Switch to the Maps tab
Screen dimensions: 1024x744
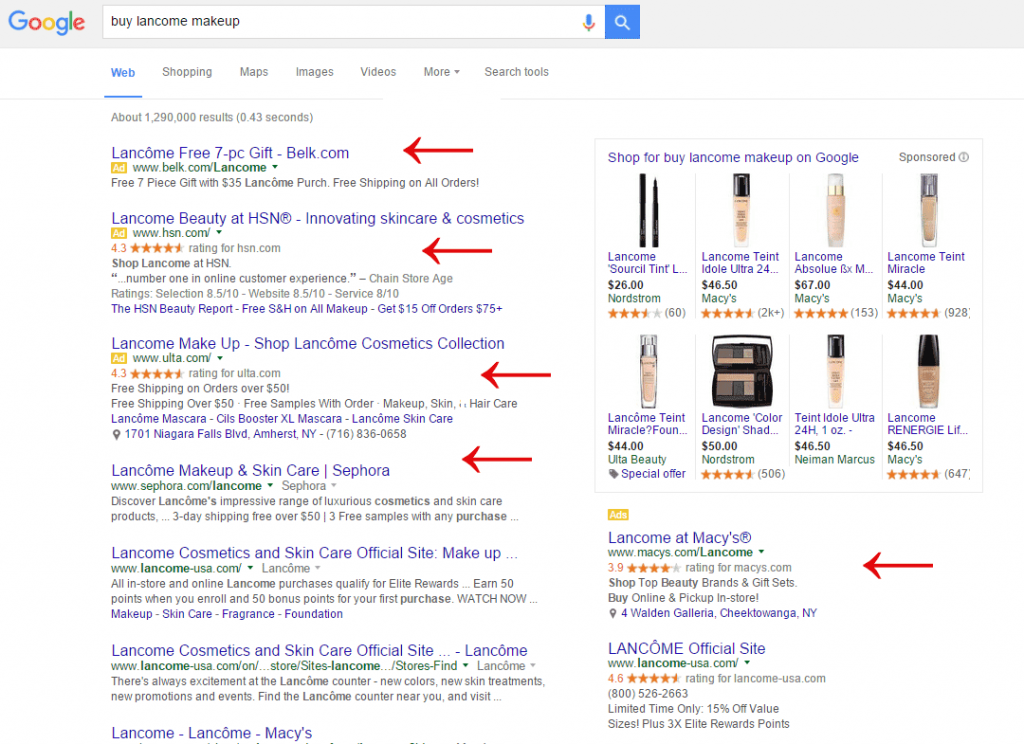[x=253, y=72]
